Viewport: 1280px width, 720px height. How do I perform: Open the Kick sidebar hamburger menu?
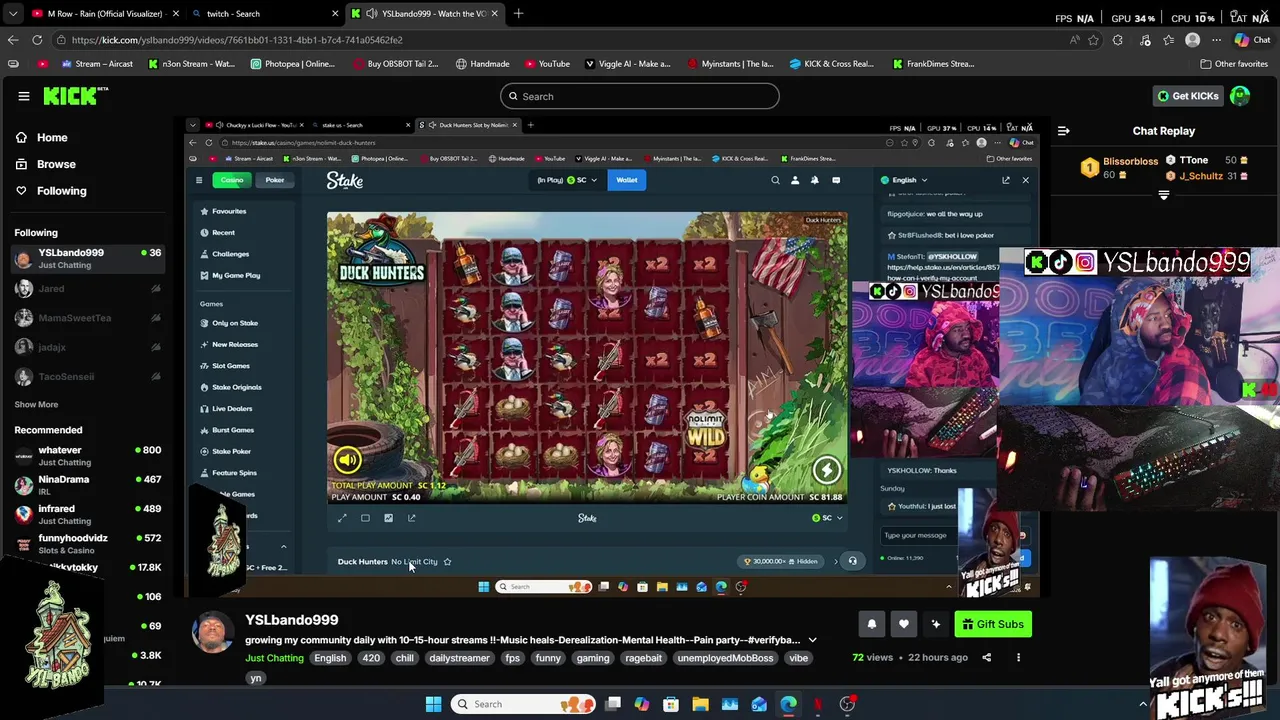24,96
